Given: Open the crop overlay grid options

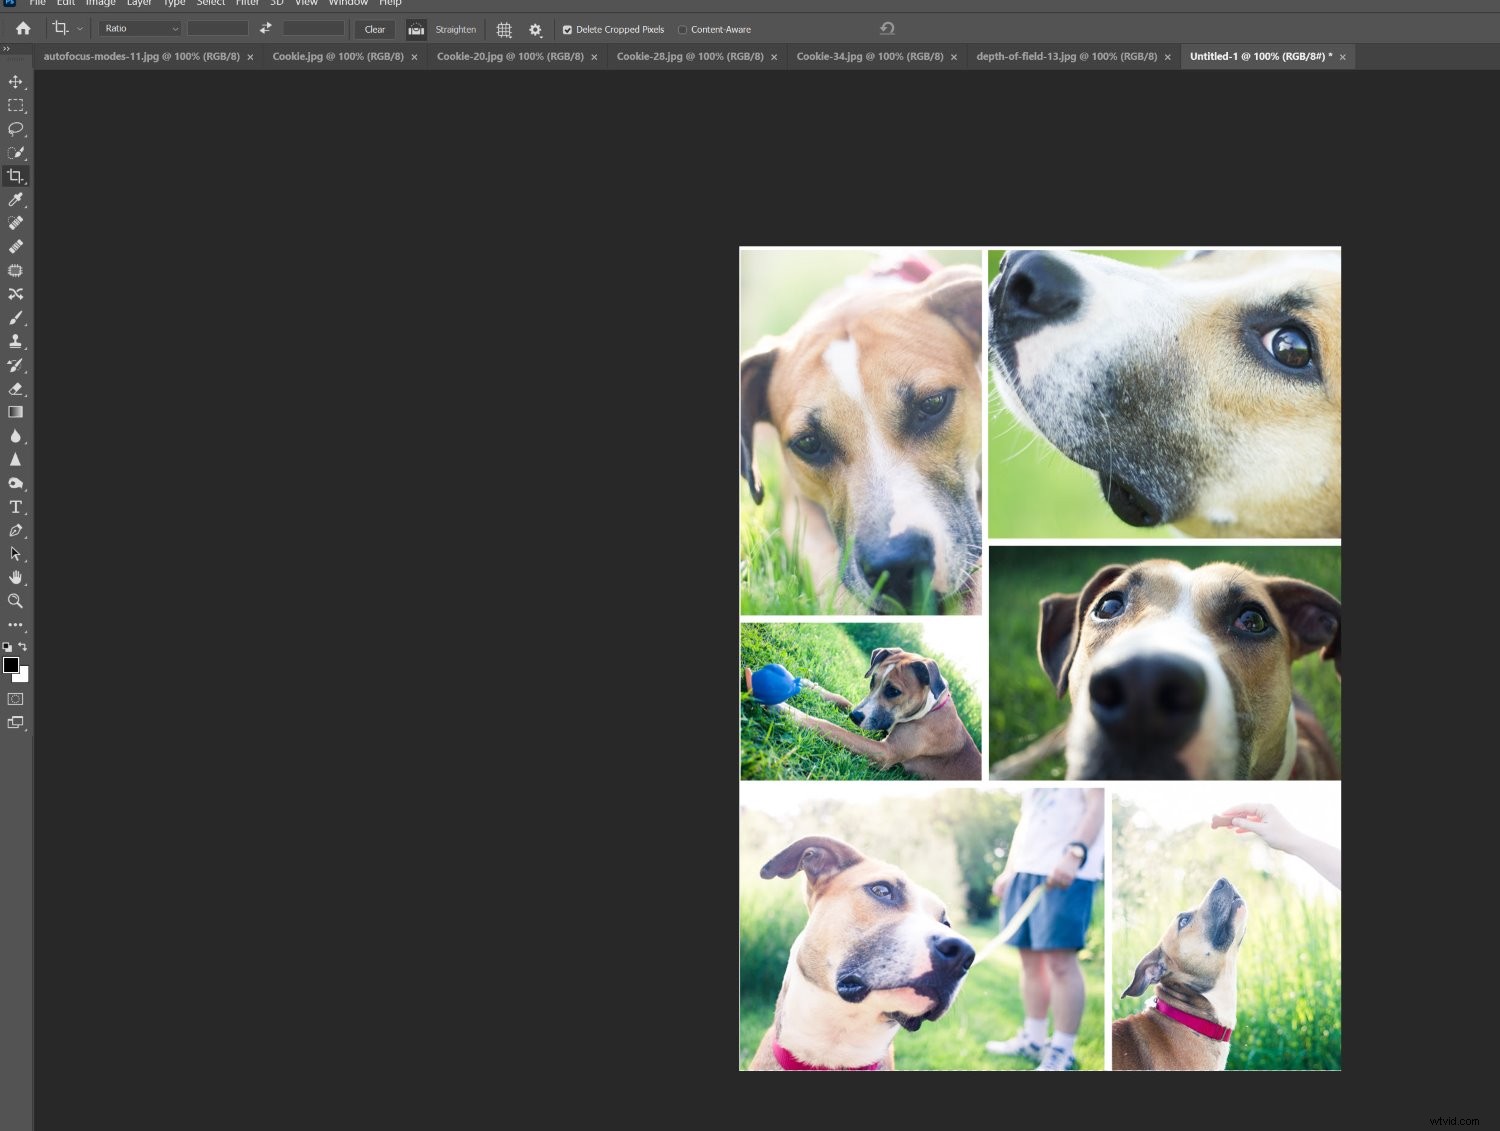Looking at the screenshot, I should click(x=504, y=29).
